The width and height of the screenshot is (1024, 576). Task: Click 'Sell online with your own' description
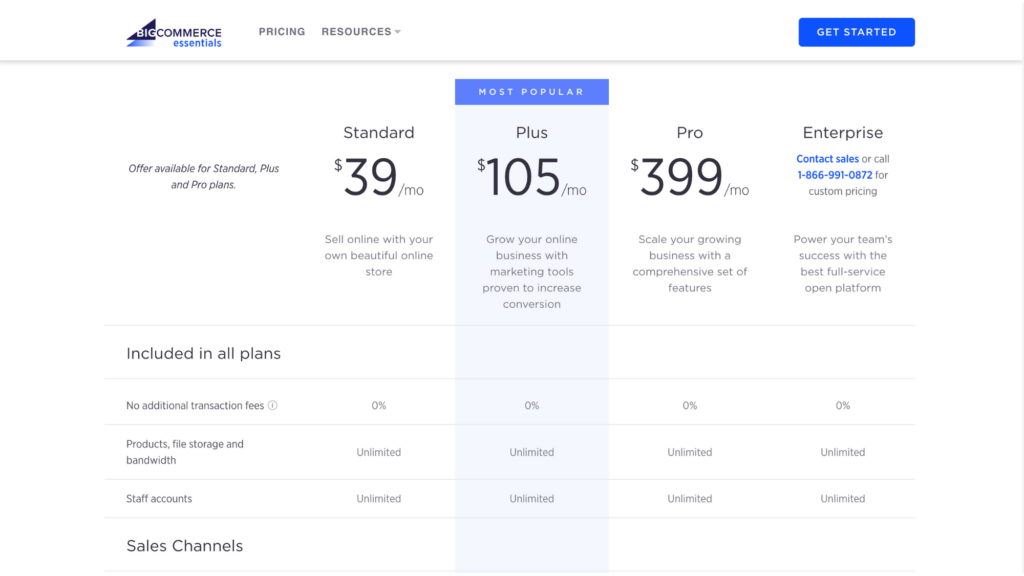[379, 255]
